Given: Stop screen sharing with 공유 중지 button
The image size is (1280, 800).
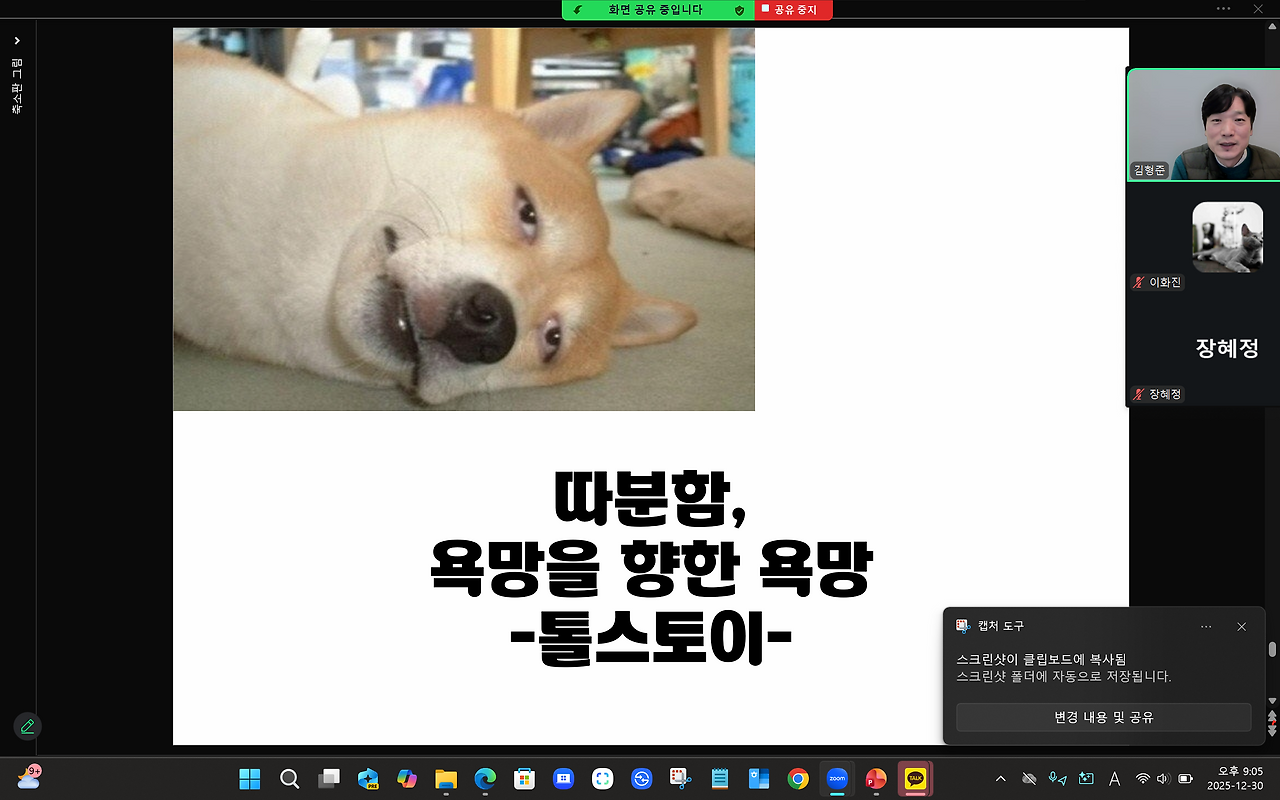Looking at the screenshot, I should 793,10.
